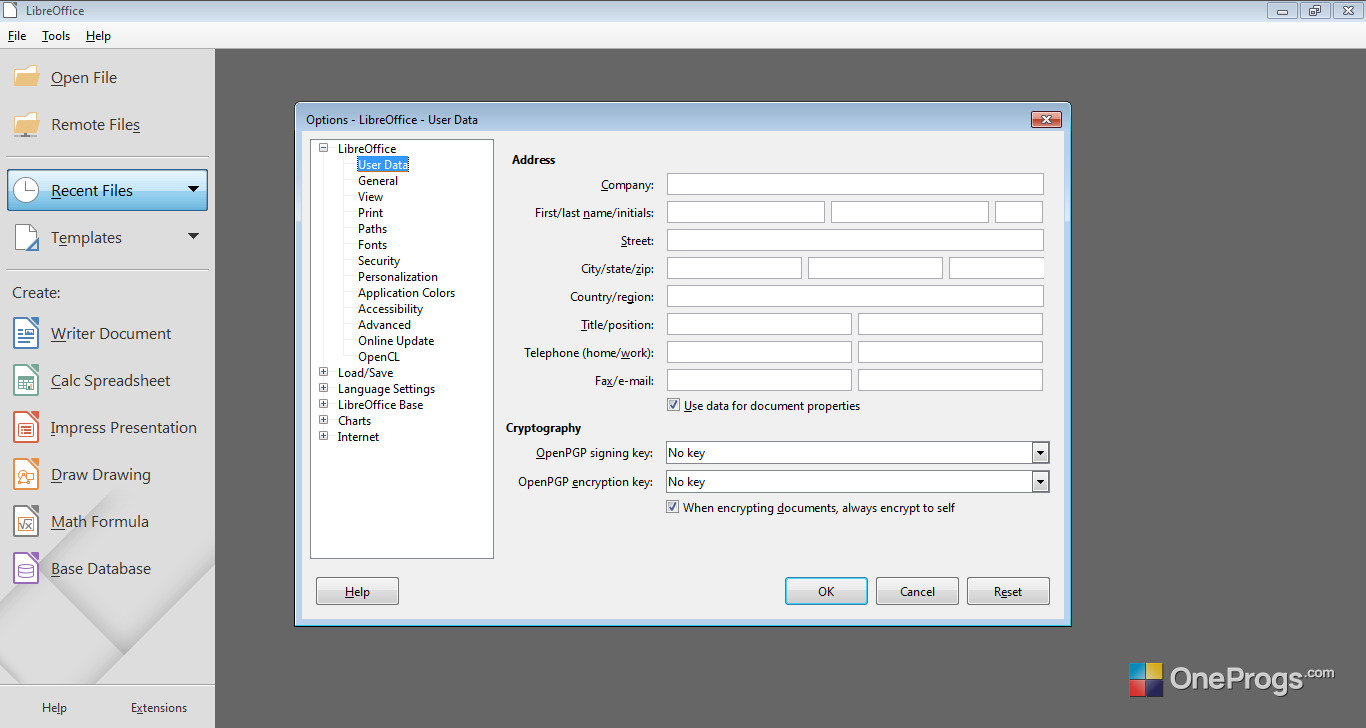1366x728 pixels.
Task: Create a new Draw Drawing
Action: pos(81,474)
